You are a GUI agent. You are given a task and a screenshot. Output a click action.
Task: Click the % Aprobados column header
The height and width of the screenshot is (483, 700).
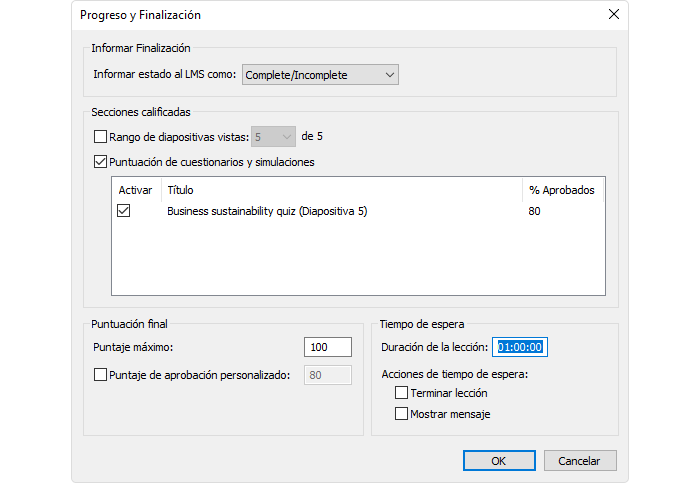(562, 190)
